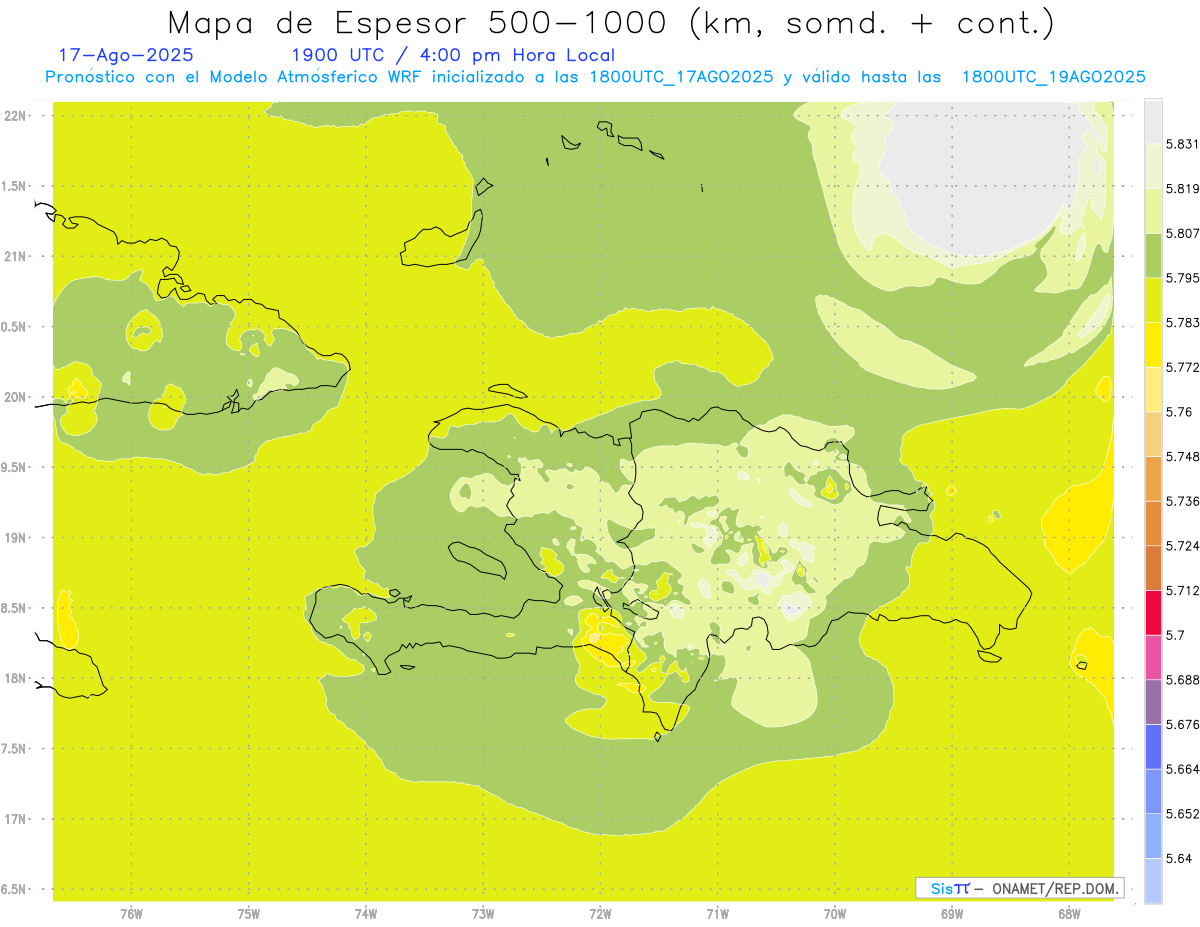Click the legend value '5.772'
The image size is (1200, 927).
pos(1183,367)
